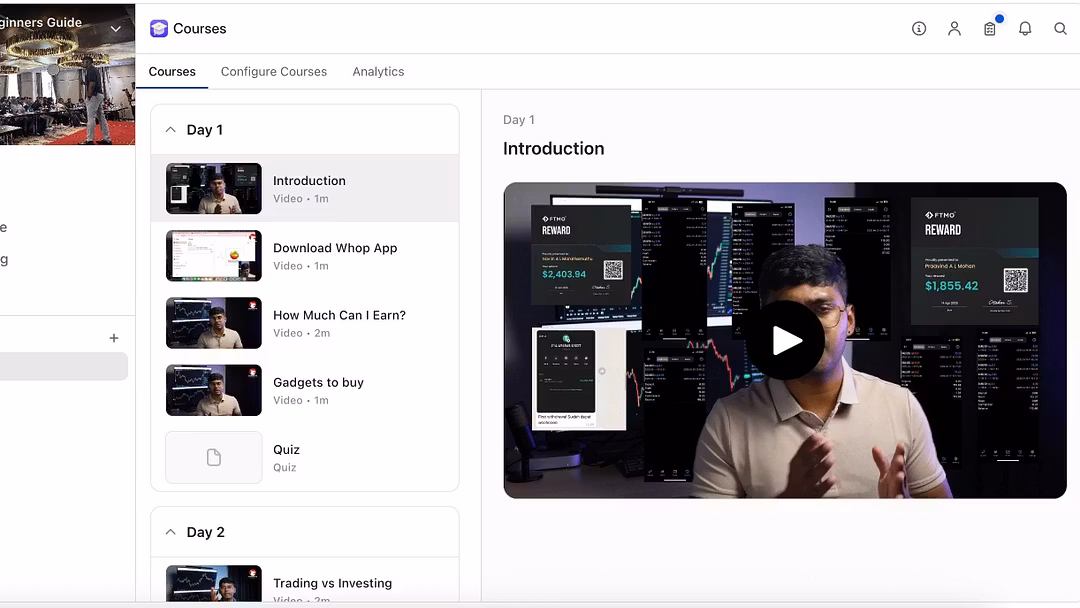Click the purple Courses app icon
1080x608 pixels.
coord(159,29)
